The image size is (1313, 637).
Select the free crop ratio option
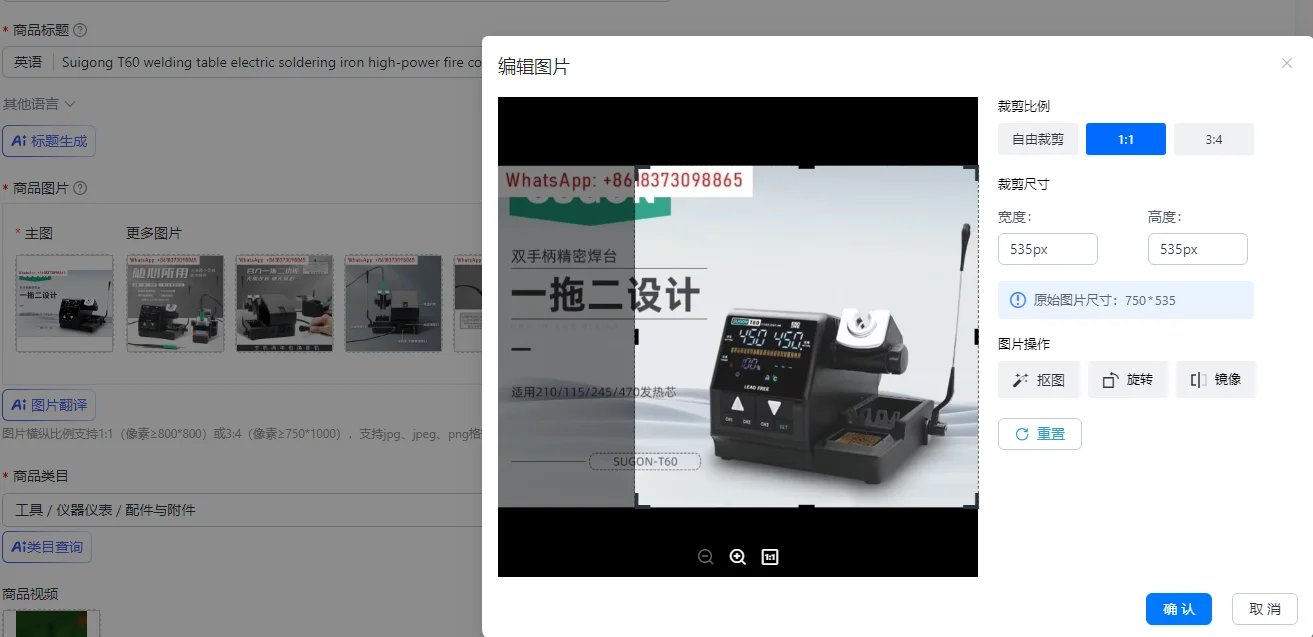(x=1038, y=139)
